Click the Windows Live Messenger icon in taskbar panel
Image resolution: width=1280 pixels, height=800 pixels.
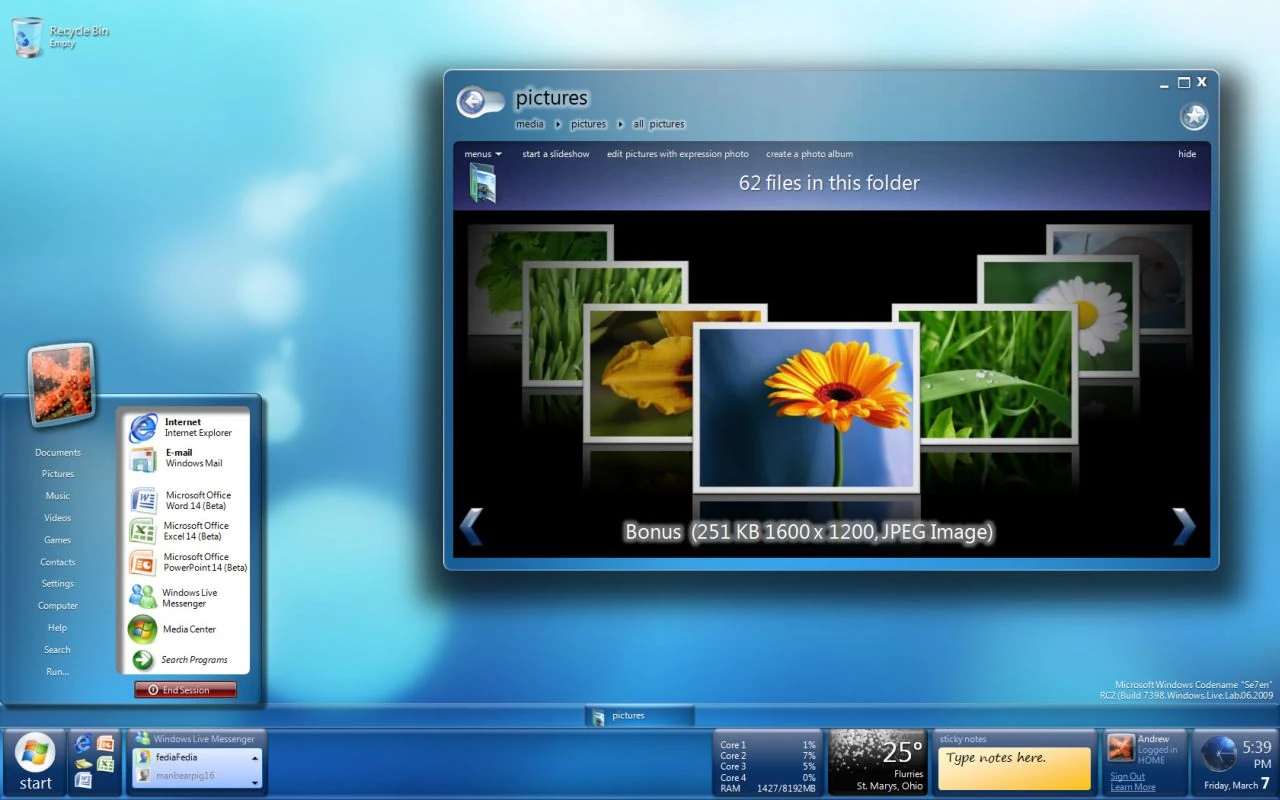(x=143, y=739)
